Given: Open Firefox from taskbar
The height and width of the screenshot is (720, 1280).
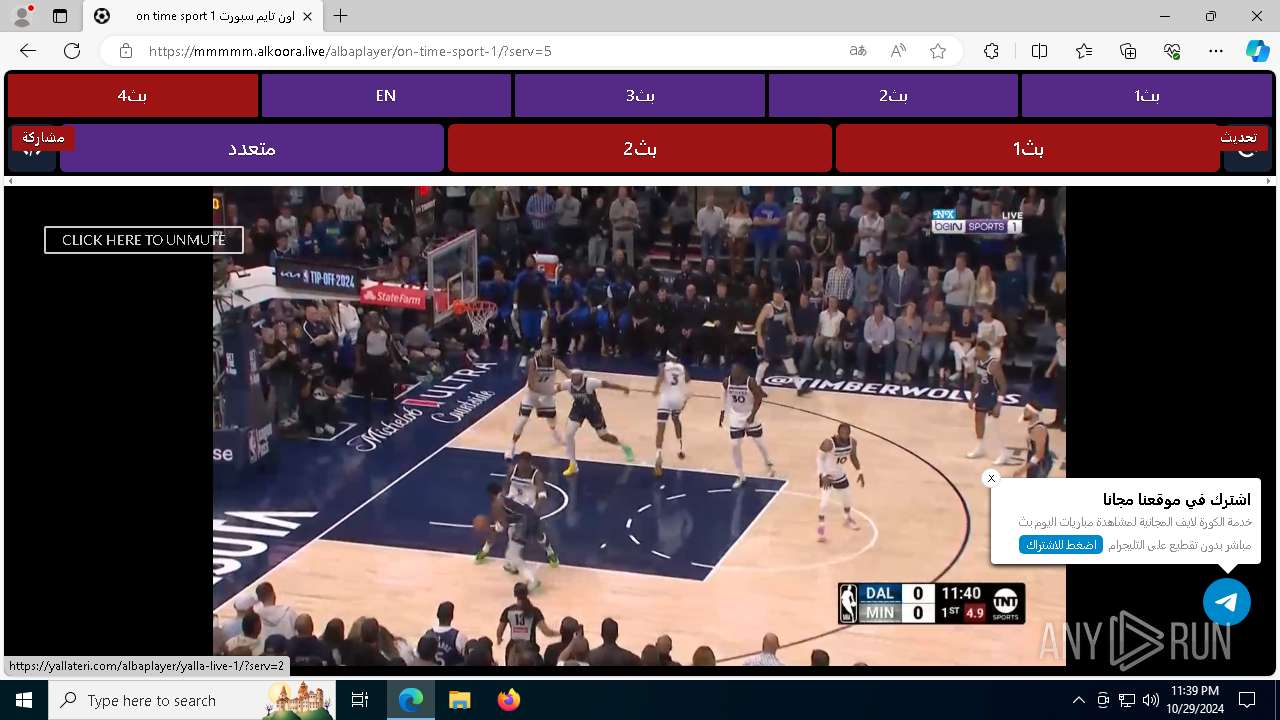Looking at the screenshot, I should tap(508, 700).
